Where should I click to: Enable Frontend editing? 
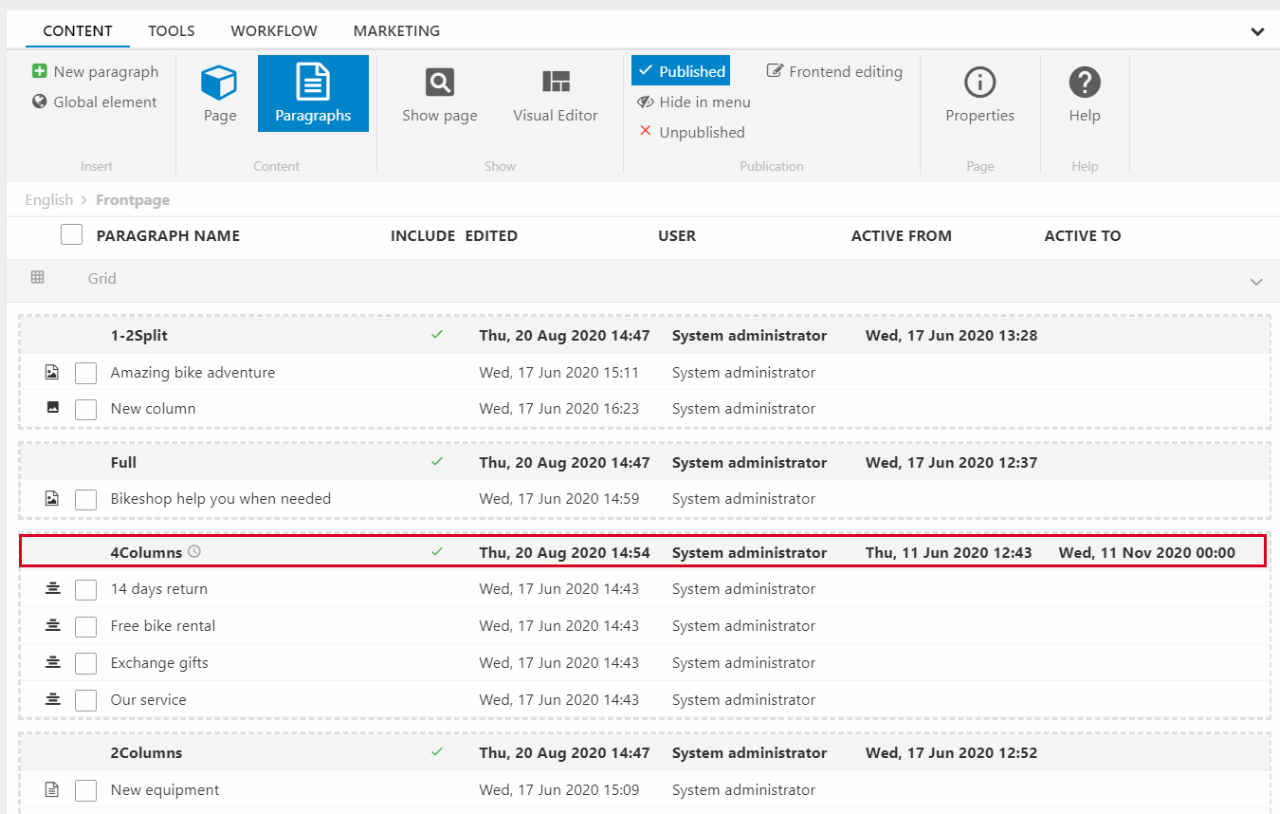[x=834, y=72]
